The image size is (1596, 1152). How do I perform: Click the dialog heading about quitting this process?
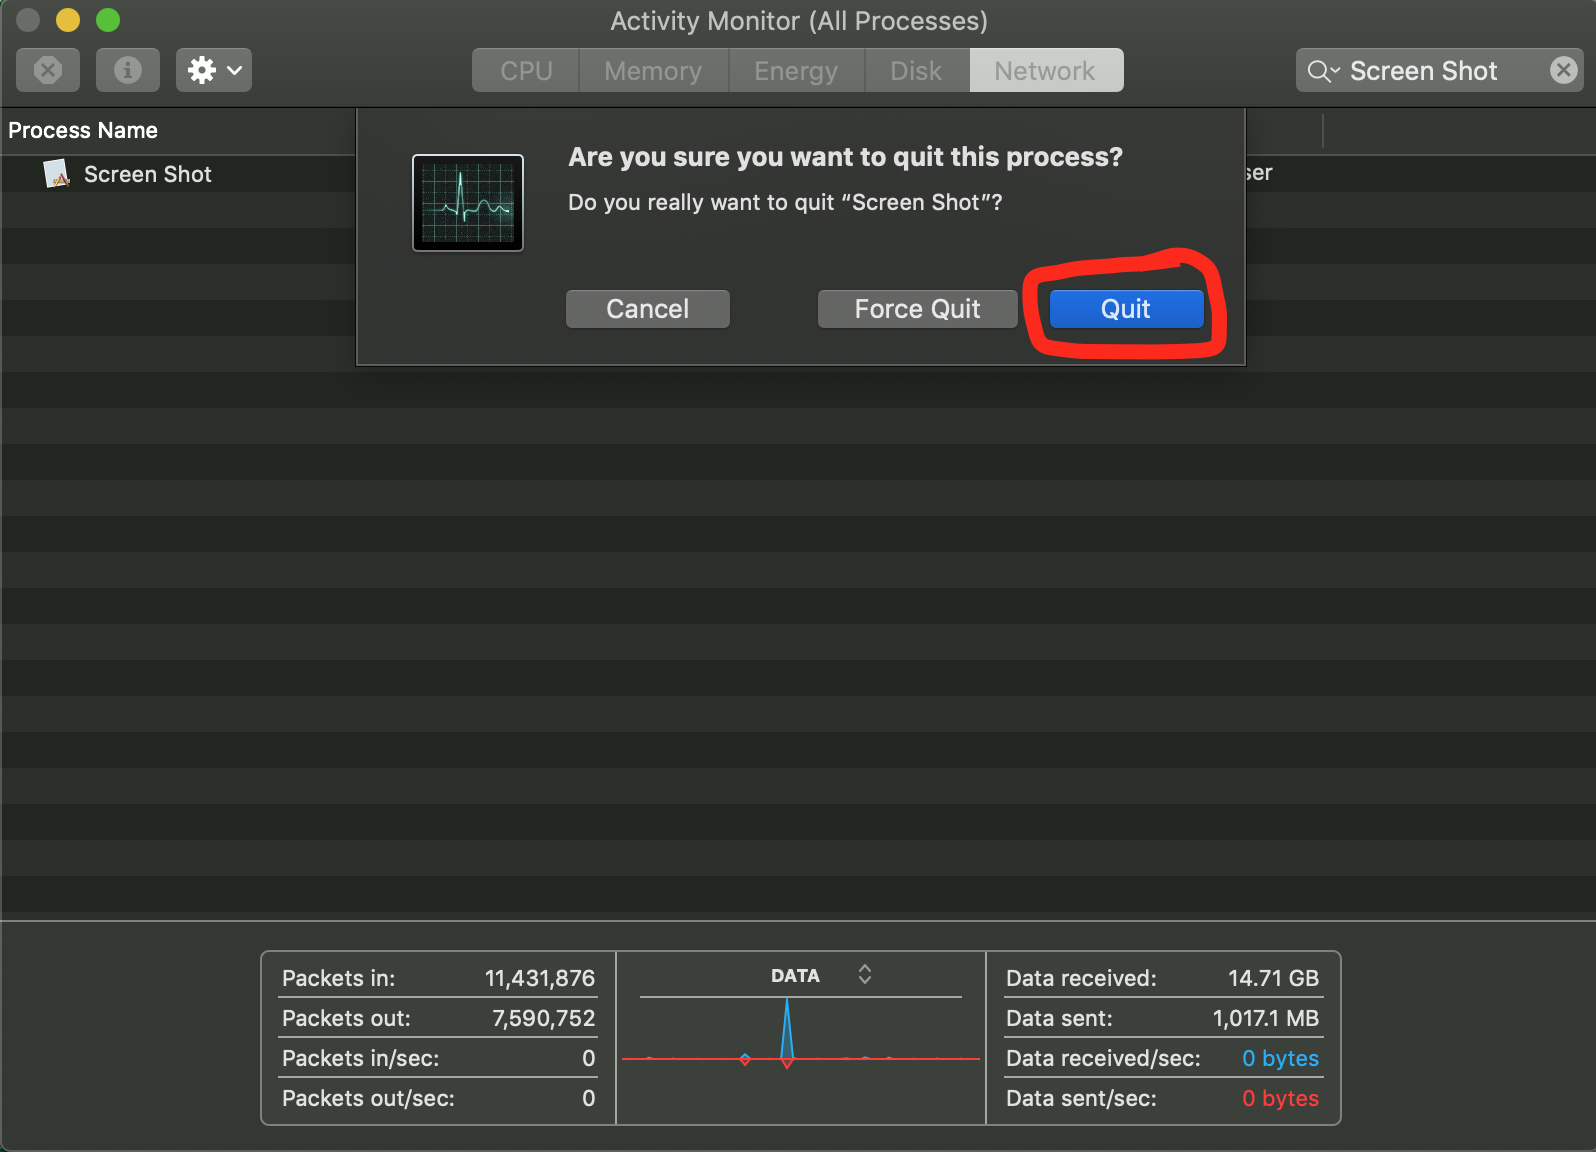(x=846, y=157)
